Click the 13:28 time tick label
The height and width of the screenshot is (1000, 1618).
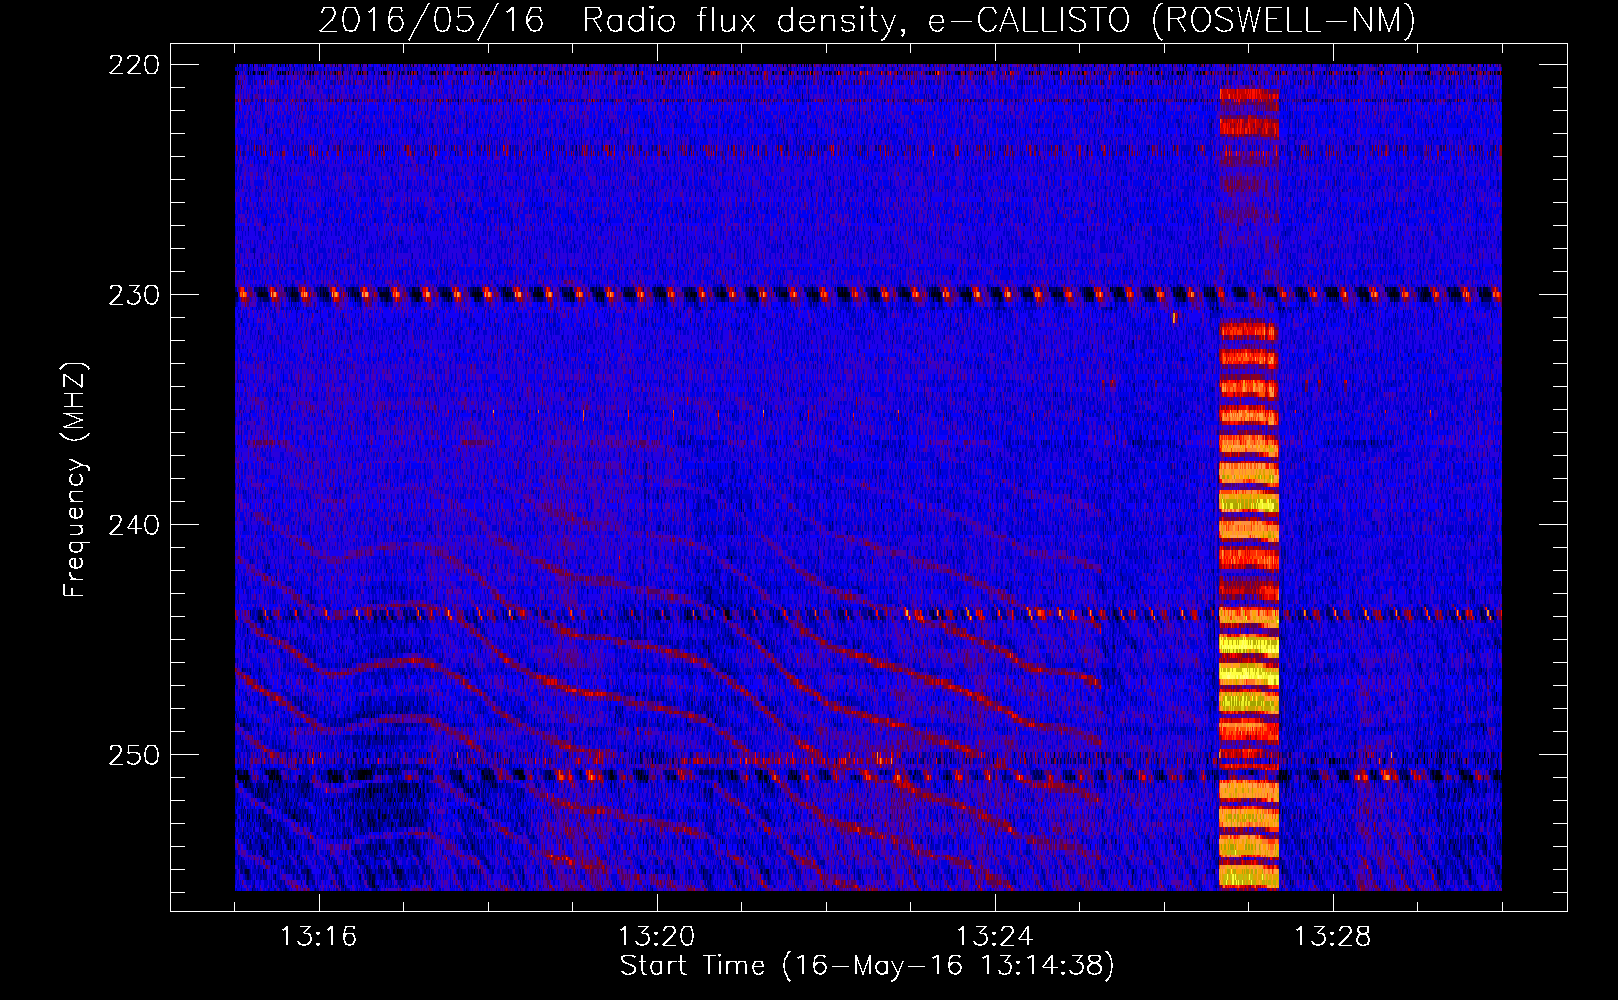coord(1332,937)
